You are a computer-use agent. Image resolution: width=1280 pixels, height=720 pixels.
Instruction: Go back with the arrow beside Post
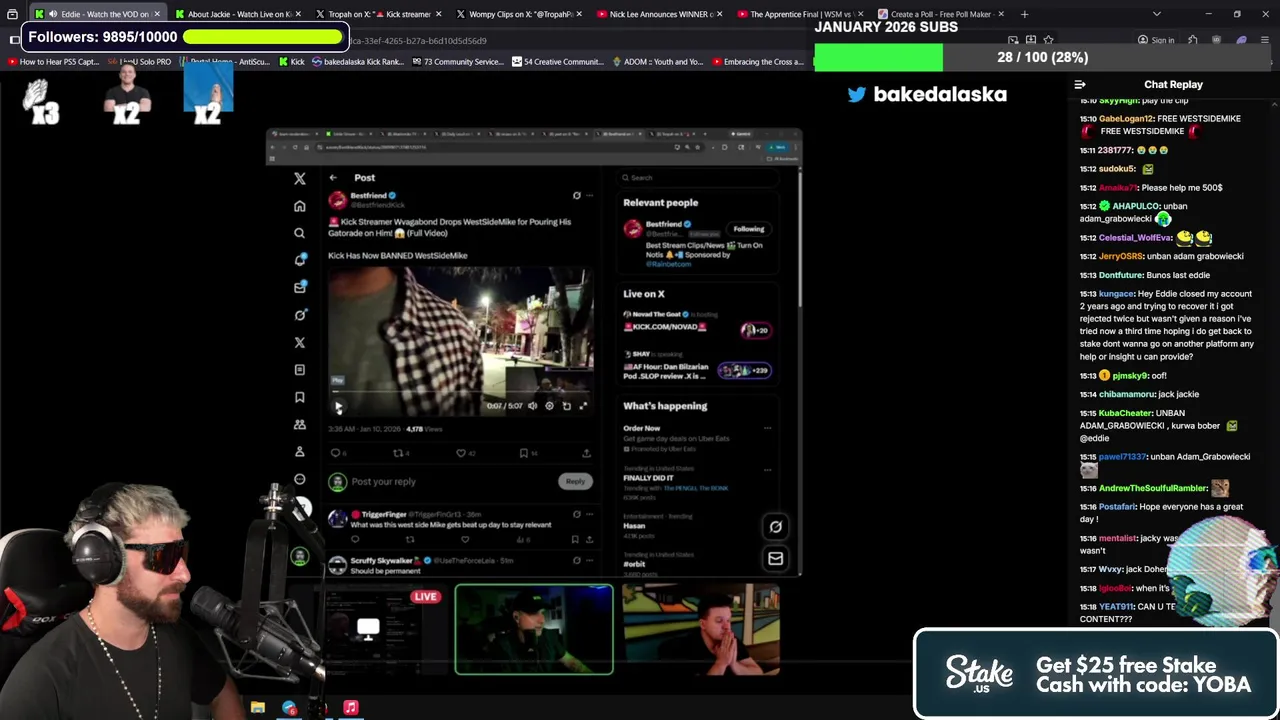(x=333, y=178)
